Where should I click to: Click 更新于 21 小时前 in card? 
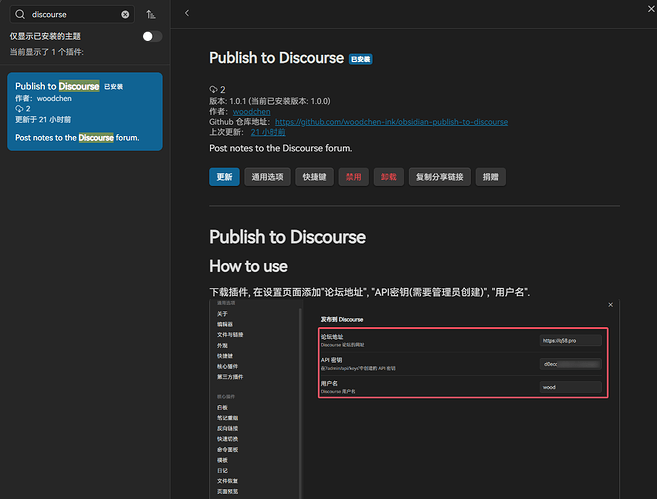[43, 120]
